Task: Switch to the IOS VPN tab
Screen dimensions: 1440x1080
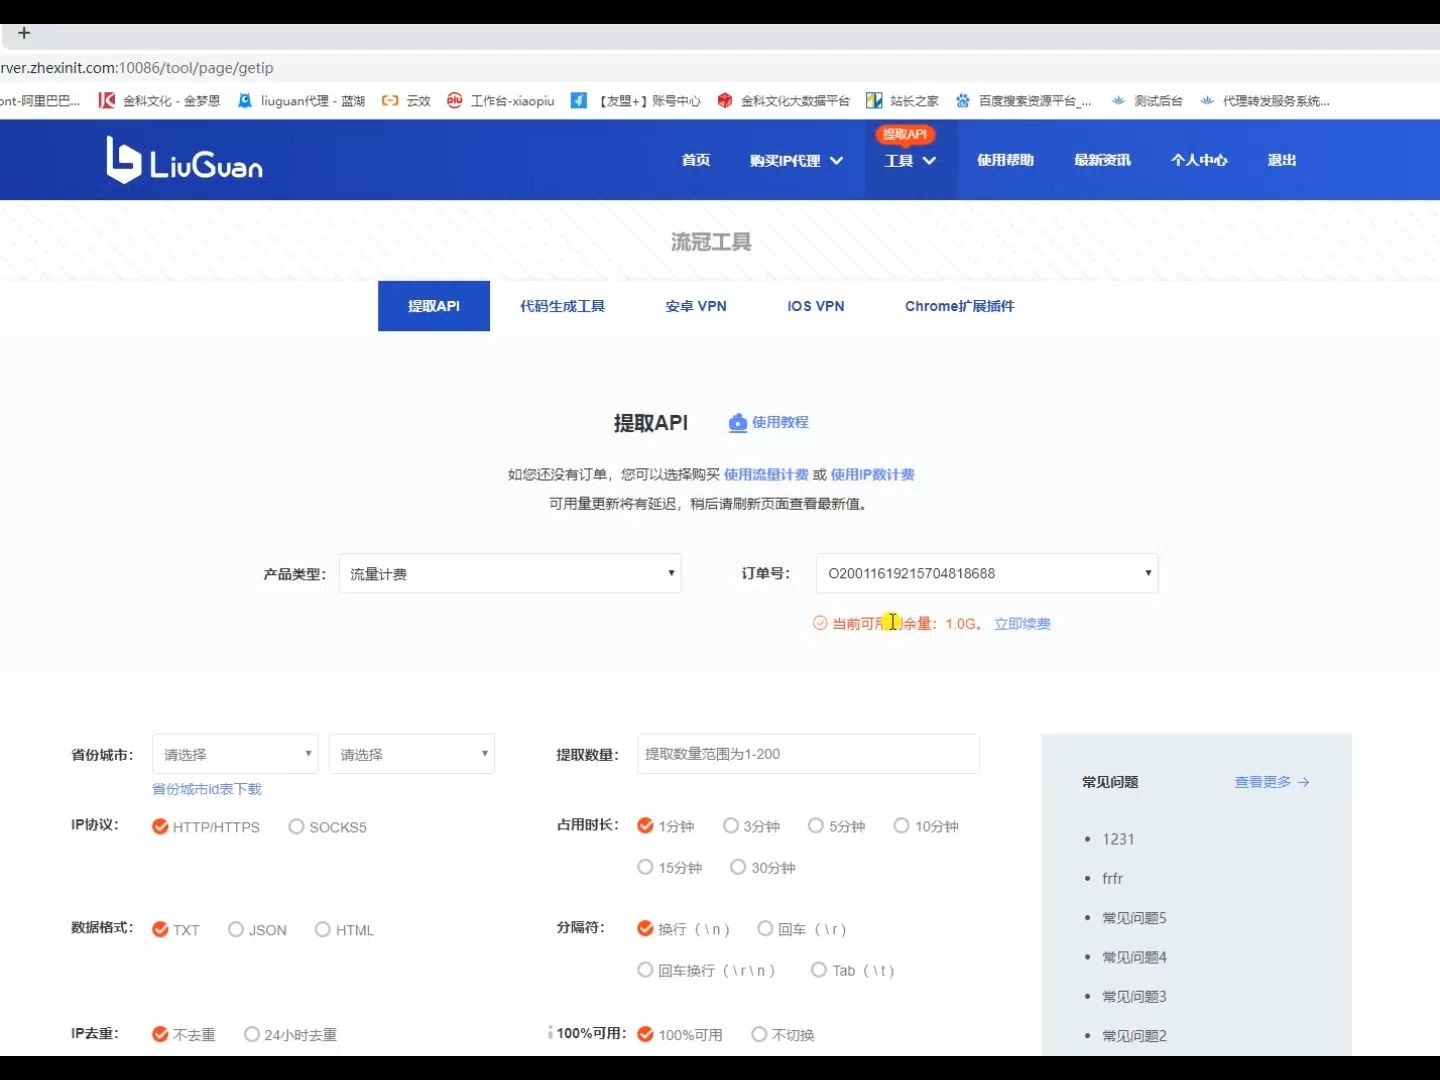Action: (x=816, y=306)
